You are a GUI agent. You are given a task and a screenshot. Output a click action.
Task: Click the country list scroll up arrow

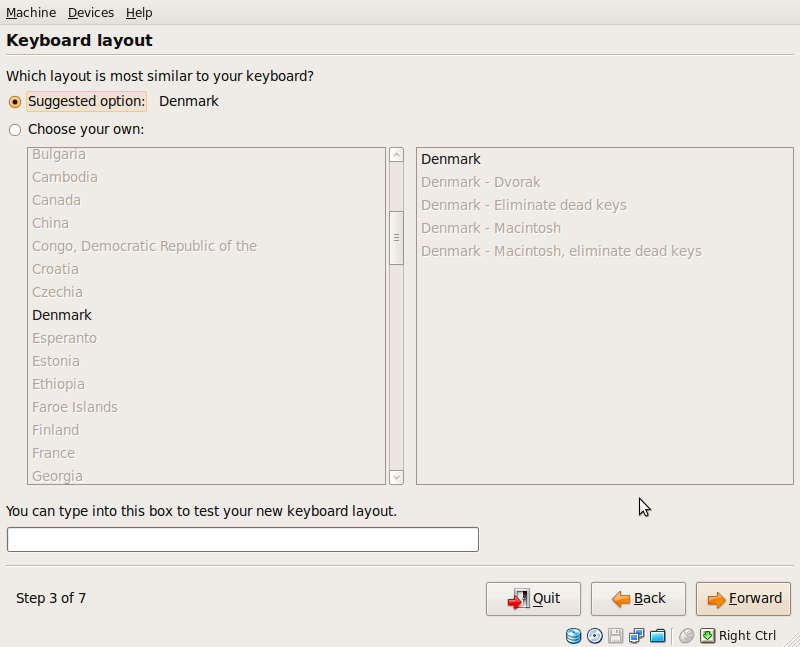point(396,155)
